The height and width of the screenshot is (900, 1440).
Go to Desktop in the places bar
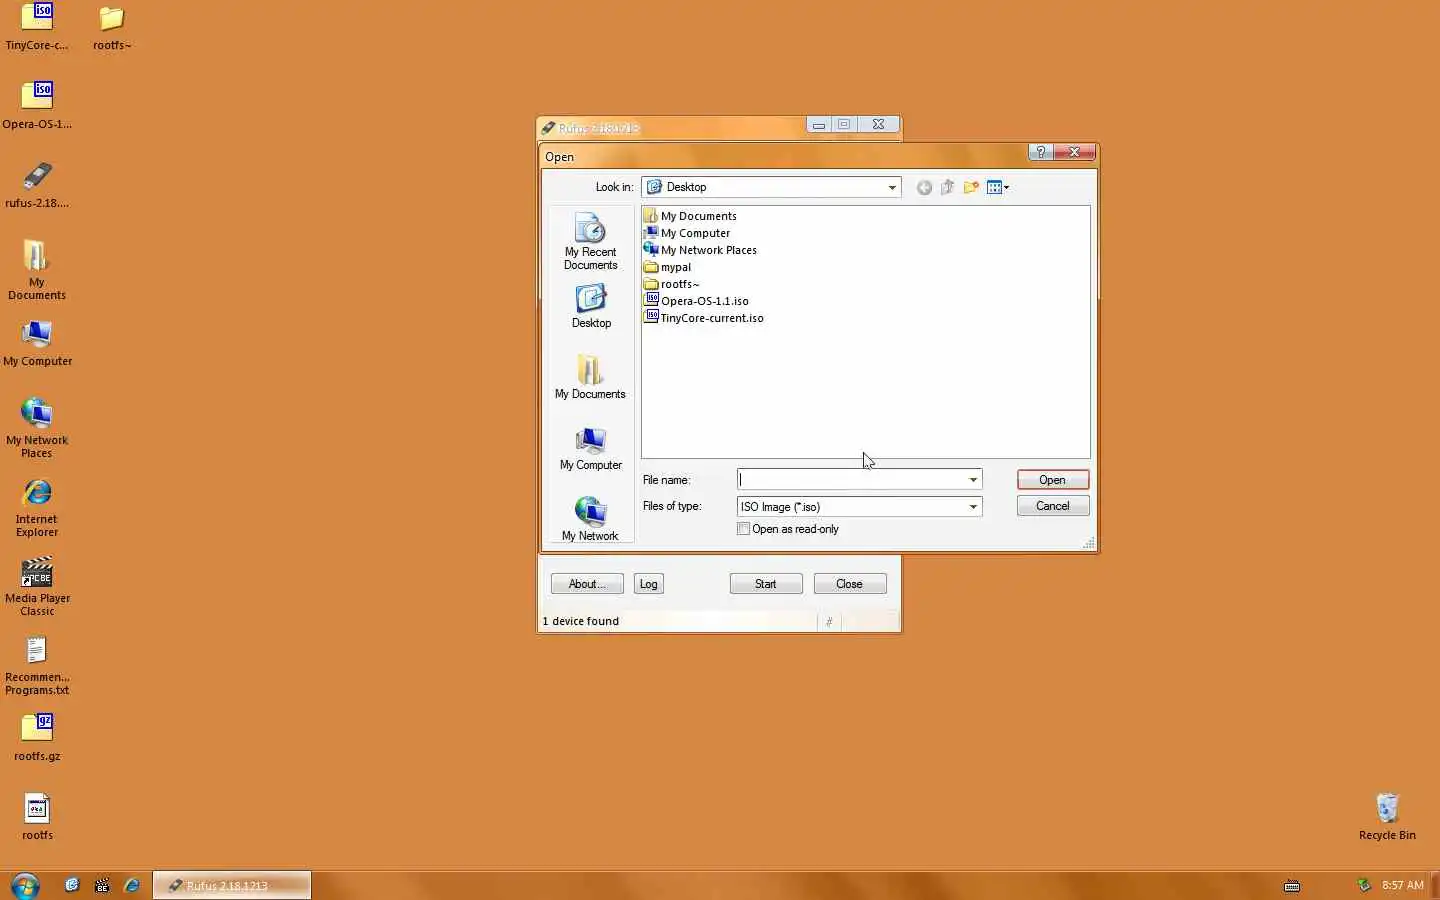click(x=590, y=306)
